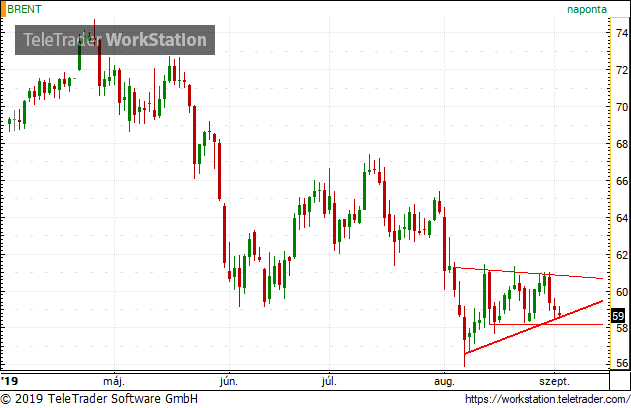Click the '19 year label

10,381
